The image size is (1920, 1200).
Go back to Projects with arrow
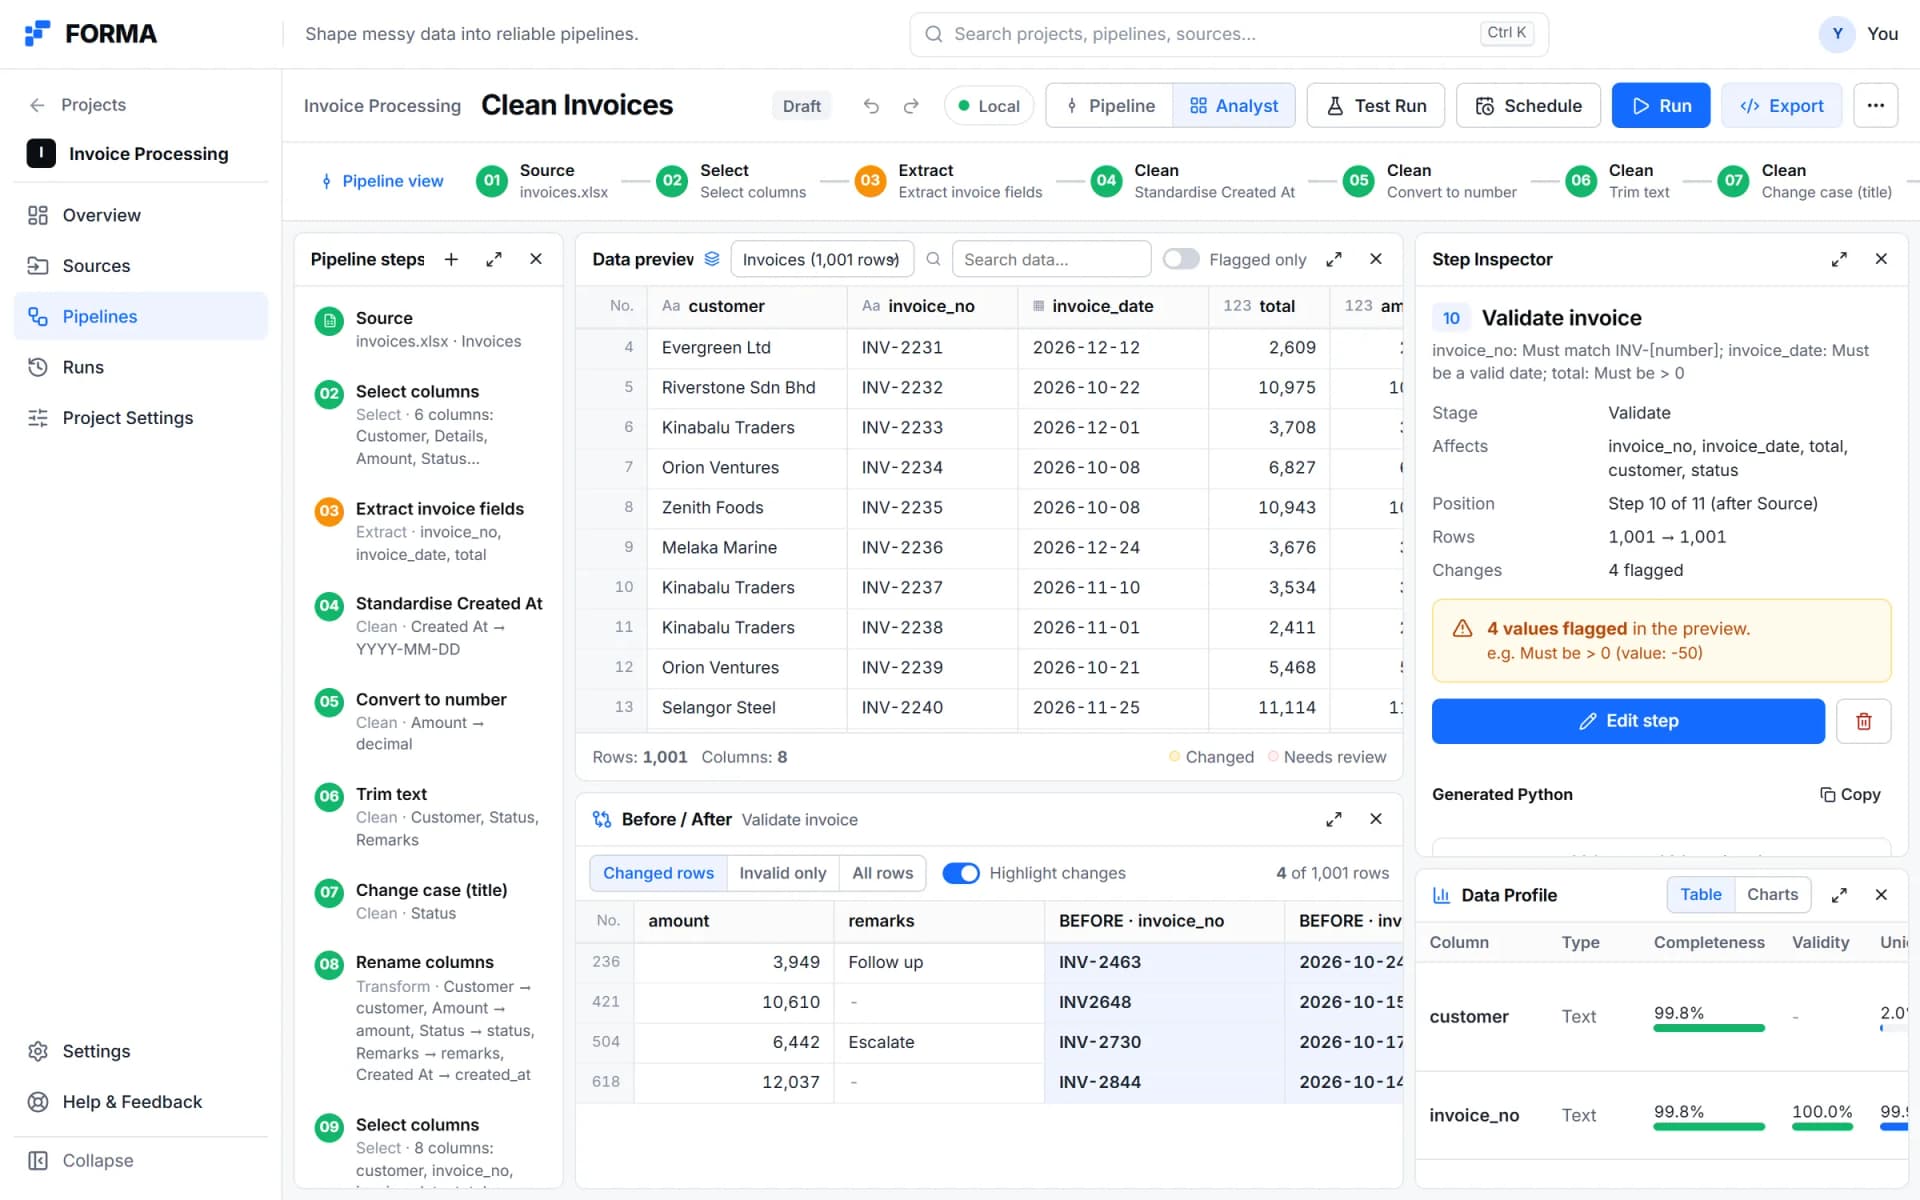click(37, 105)
